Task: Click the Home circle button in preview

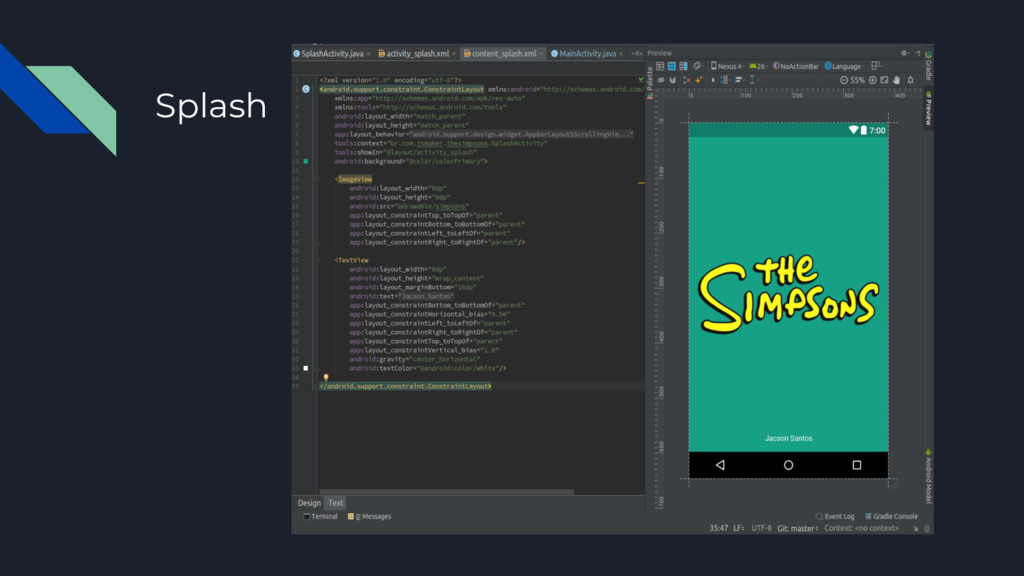Action: [788, 465]
